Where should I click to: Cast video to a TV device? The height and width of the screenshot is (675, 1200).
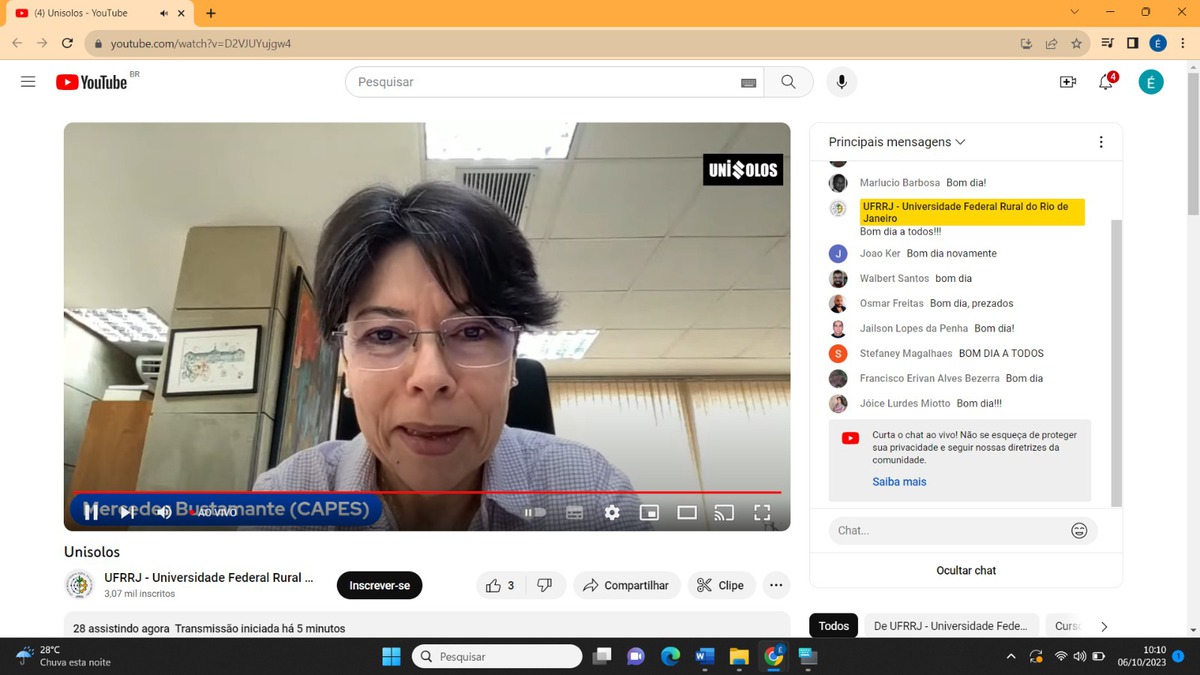click(x=724, y=513)
